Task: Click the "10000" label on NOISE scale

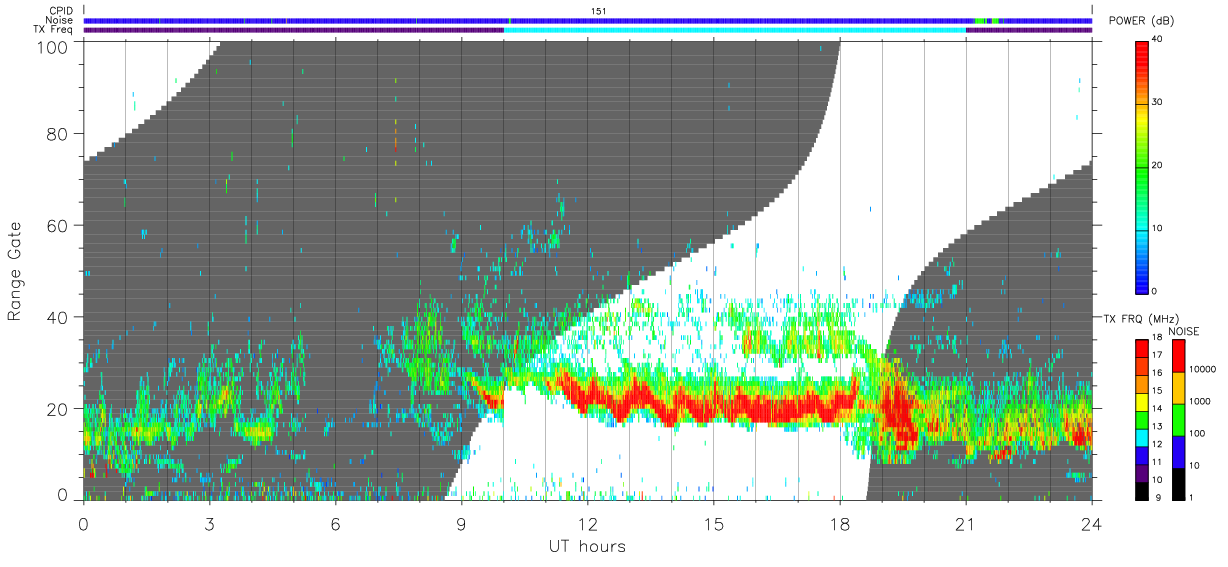Action: 1202,371
